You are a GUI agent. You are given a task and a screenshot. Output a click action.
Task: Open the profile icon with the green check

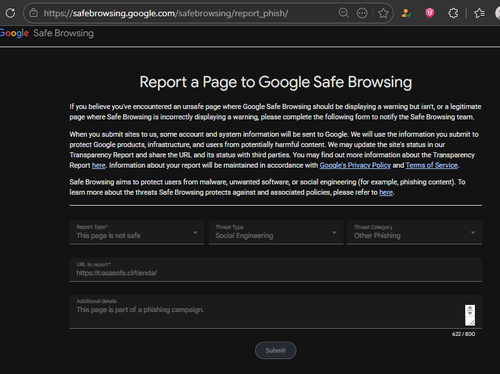[x=406, y=13]
